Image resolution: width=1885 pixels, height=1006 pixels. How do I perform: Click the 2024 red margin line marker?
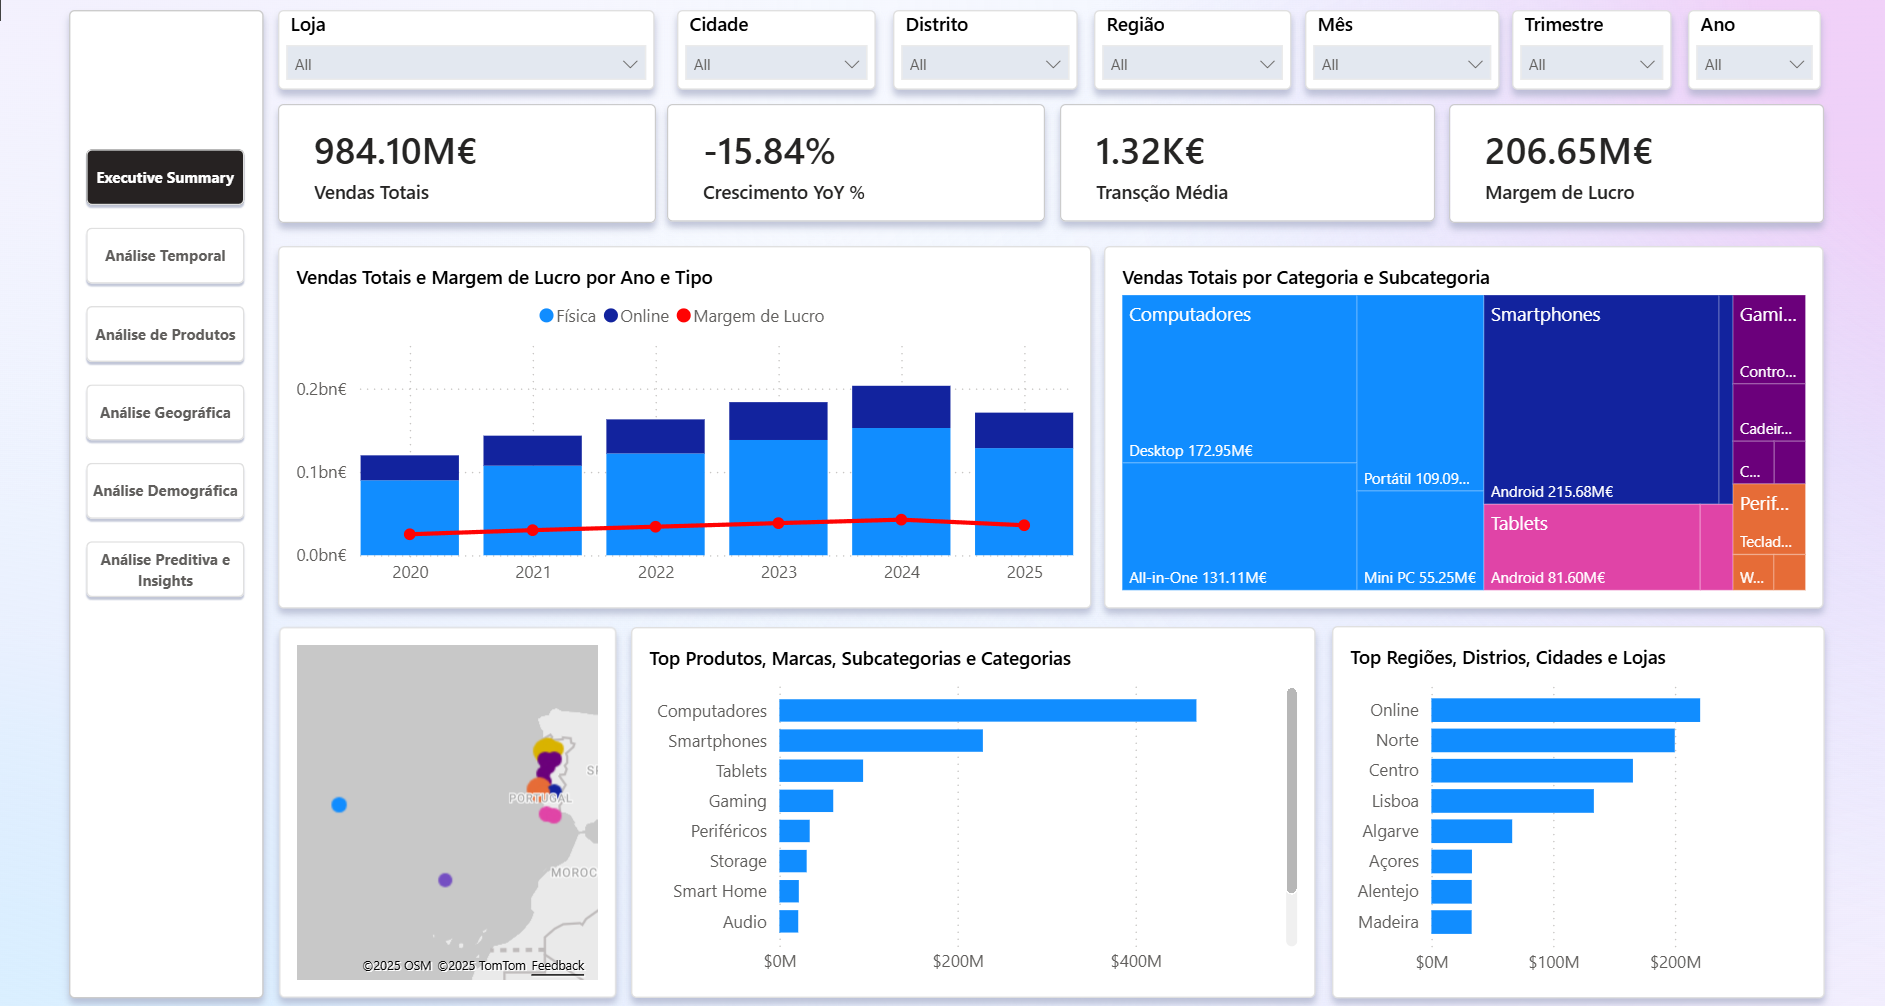[x=901, y=520]
